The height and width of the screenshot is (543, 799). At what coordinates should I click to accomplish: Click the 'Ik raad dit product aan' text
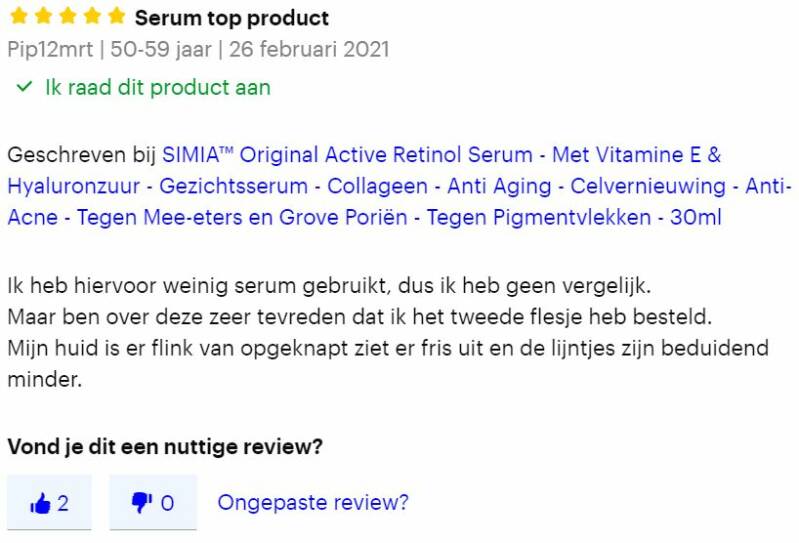click(158, 87)
